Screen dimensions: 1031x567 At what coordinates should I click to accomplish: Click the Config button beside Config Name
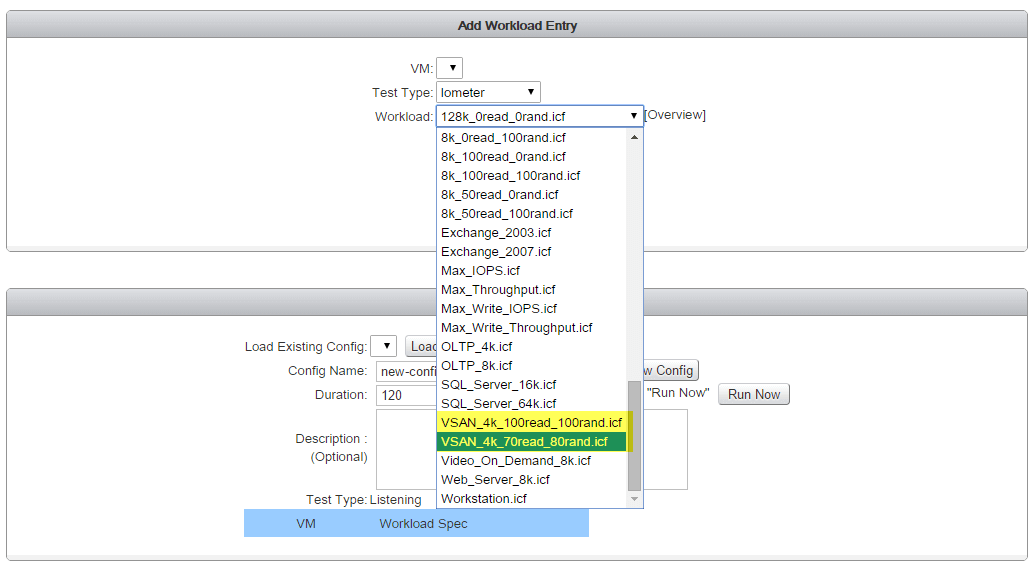670,370
